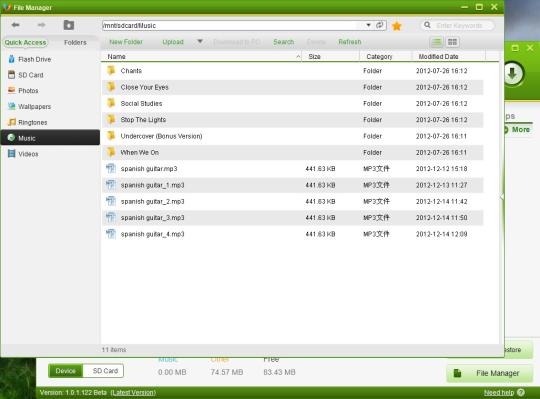Add current folder to favorites star
The height and width of the screenshot is (399, 540).
397,26
